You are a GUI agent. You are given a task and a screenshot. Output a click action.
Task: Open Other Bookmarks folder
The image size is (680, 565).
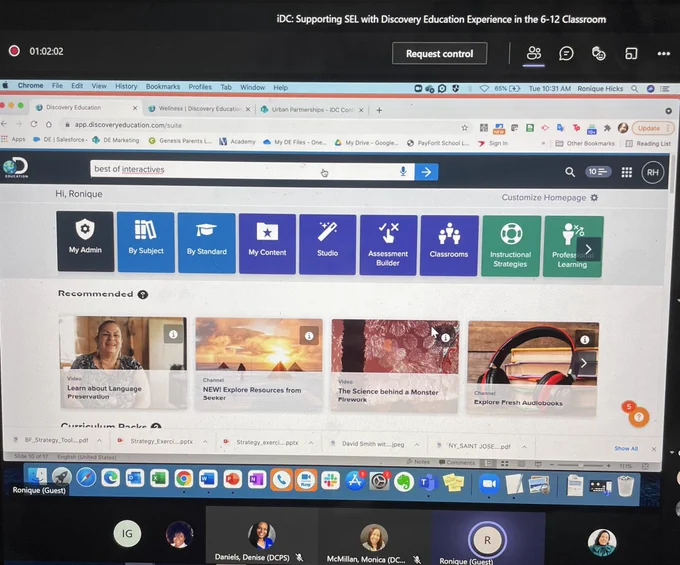tap(585, 143)
